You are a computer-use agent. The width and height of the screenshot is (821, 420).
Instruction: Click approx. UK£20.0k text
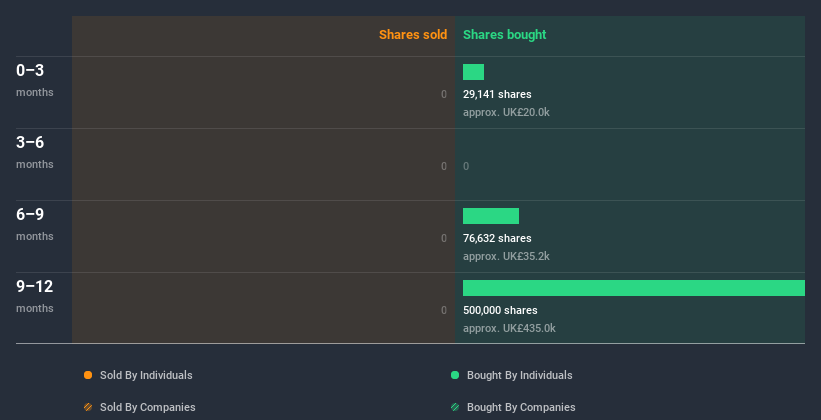pos(506,112)
